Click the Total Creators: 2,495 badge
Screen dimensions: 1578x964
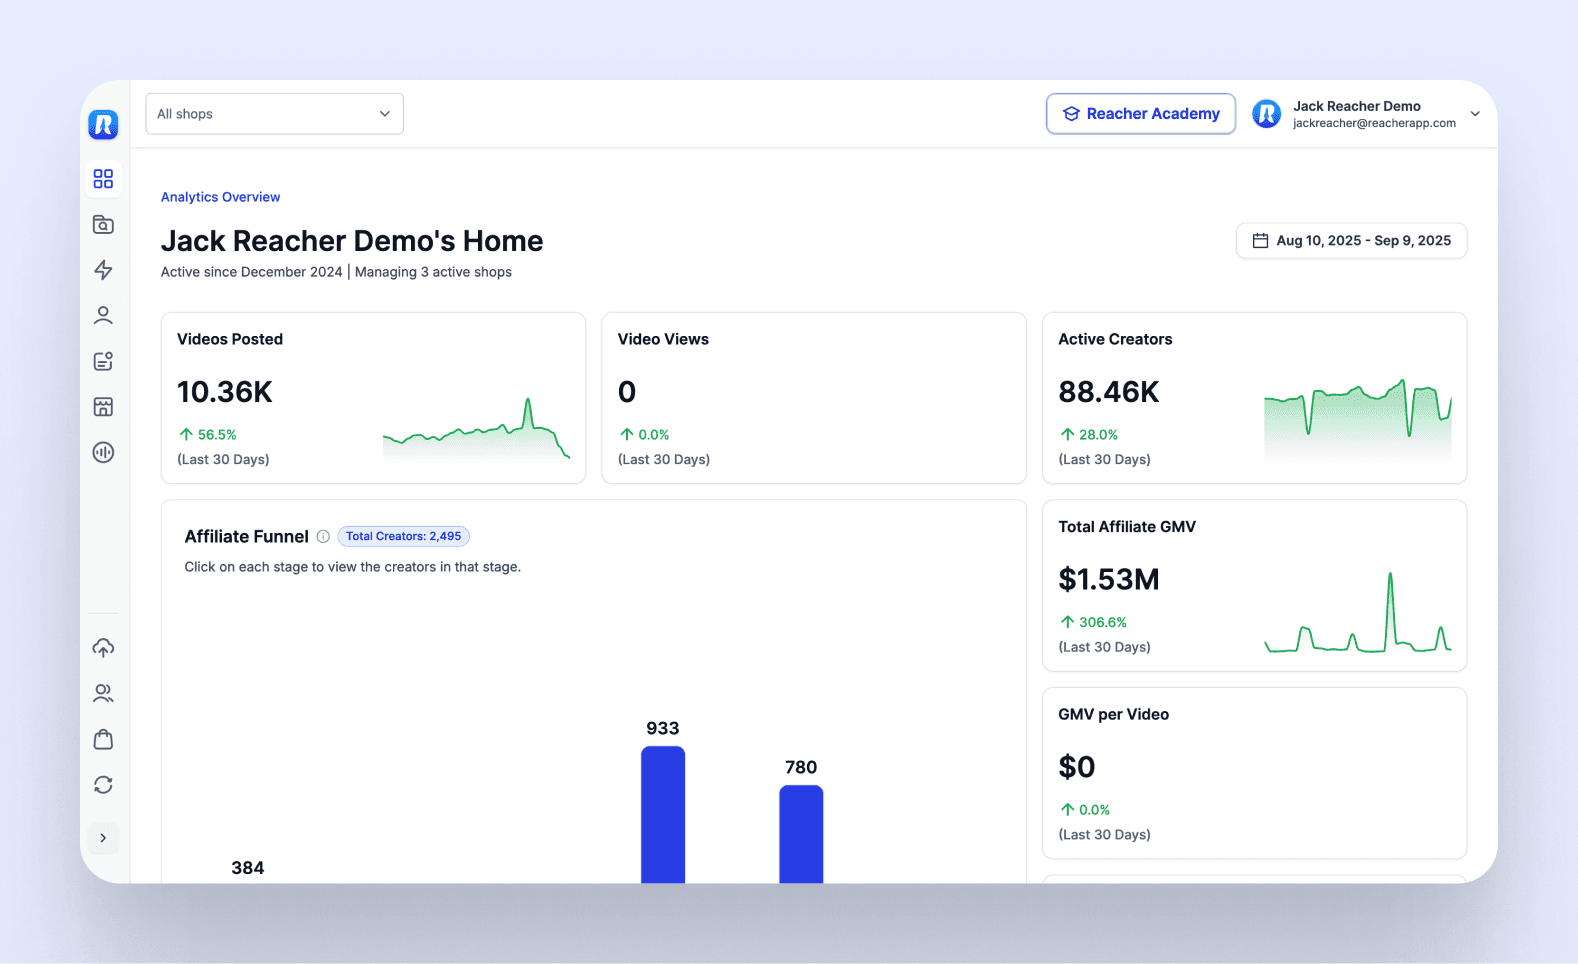click(404, 537)
